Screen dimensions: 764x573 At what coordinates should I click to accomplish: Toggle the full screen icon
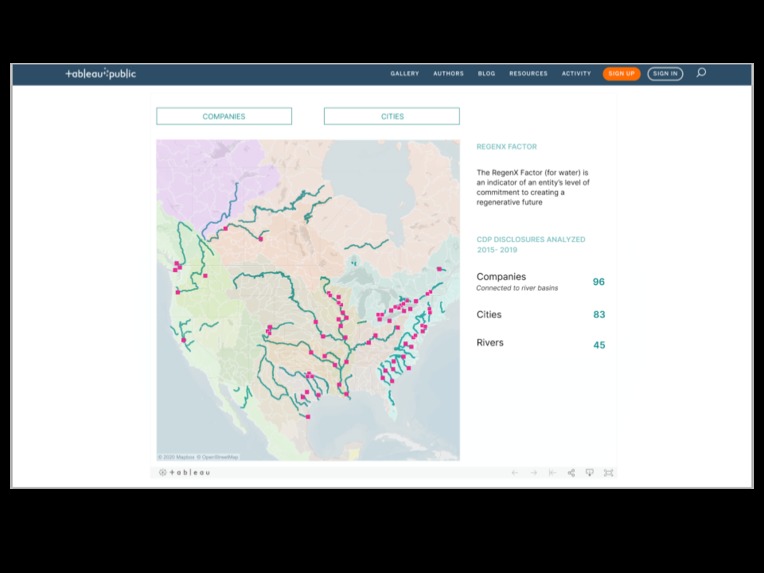click(608, 473)
